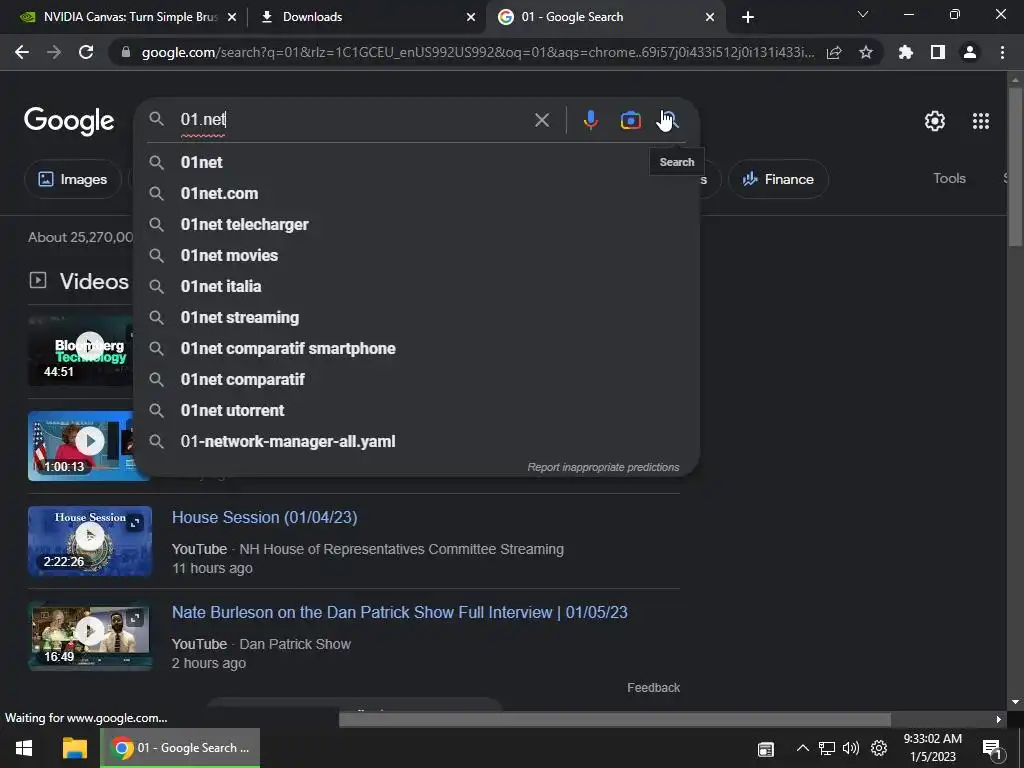Choose suggestion 01net utorrent
The width and height of the screenshot is (1024, 768).
click(x=416, y=410)
